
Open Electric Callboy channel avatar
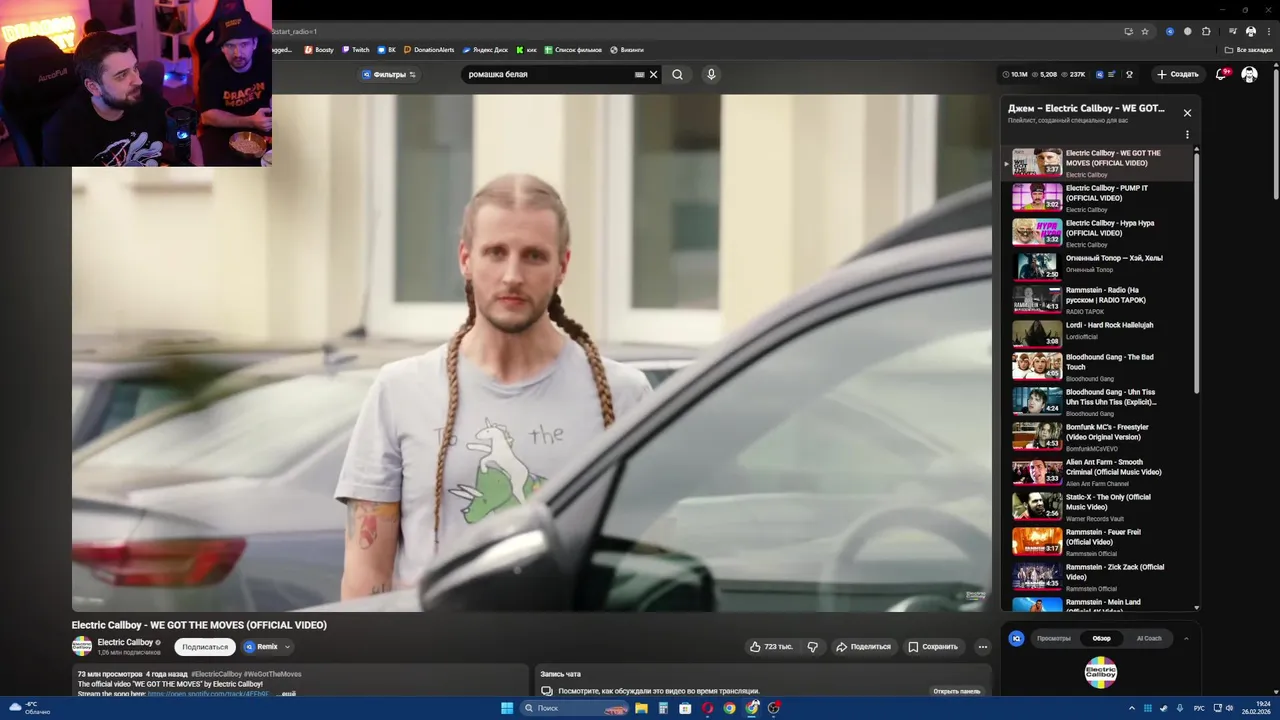[82, 647]
